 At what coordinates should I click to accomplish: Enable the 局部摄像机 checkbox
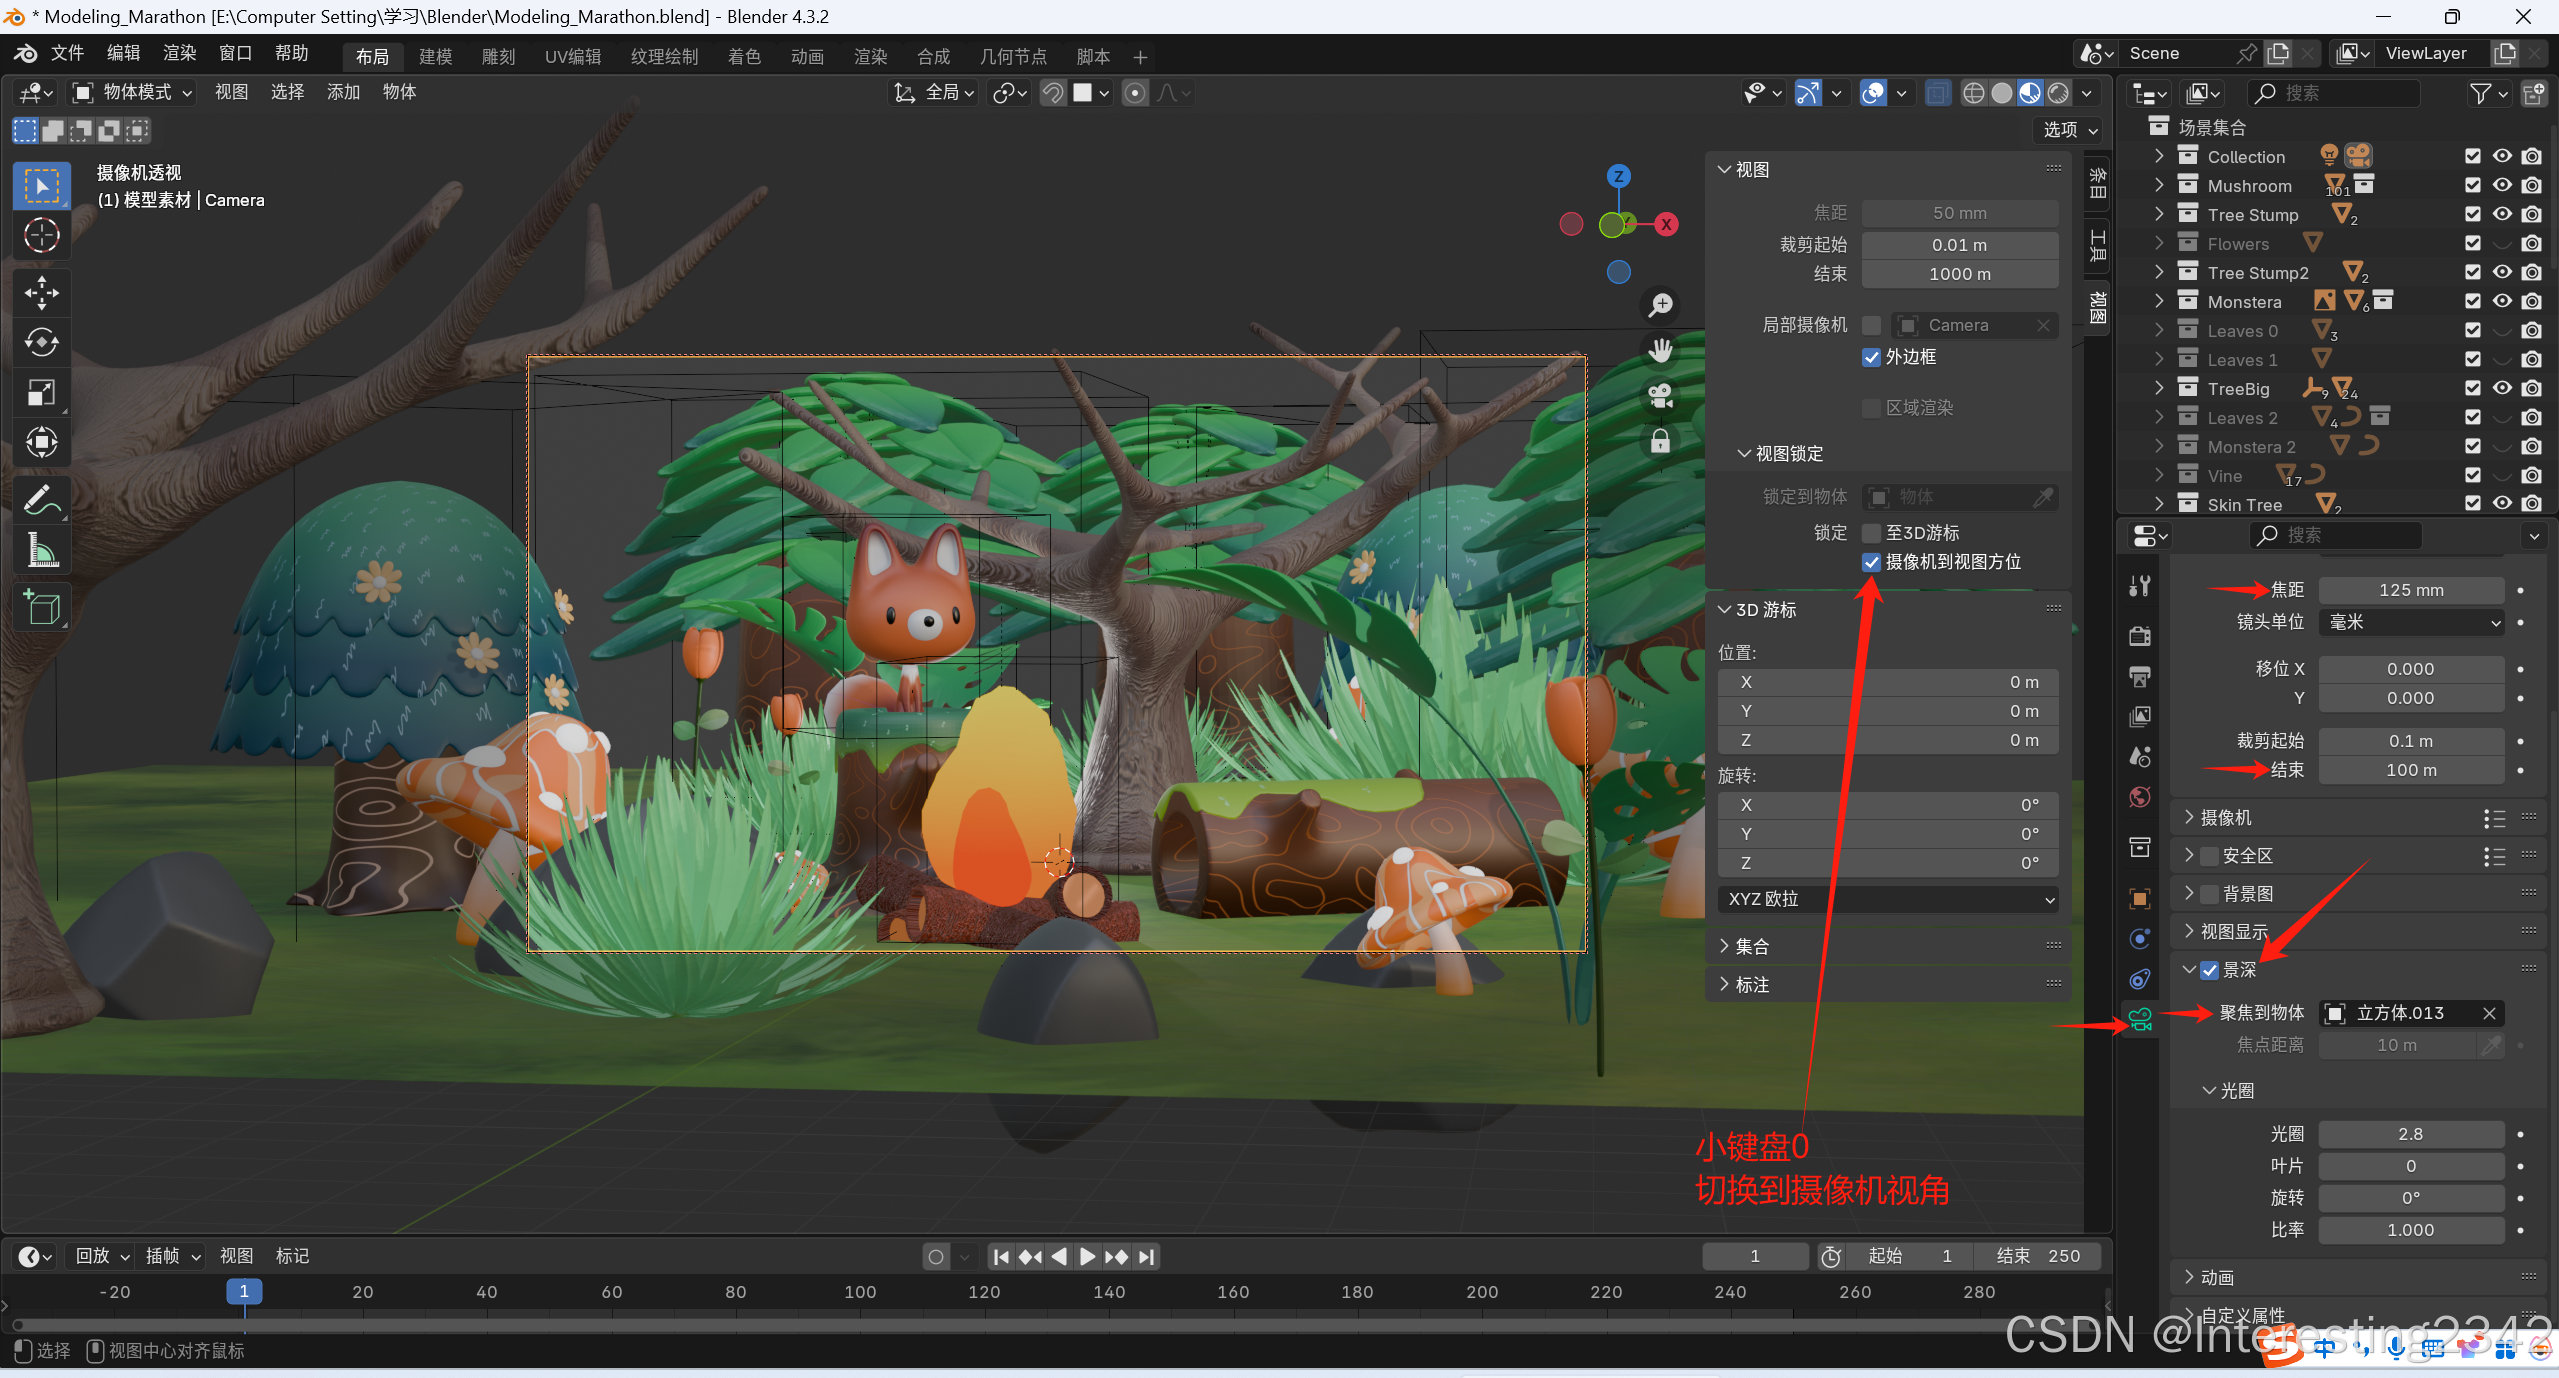pyautogui.click(x=1871, y=325)
